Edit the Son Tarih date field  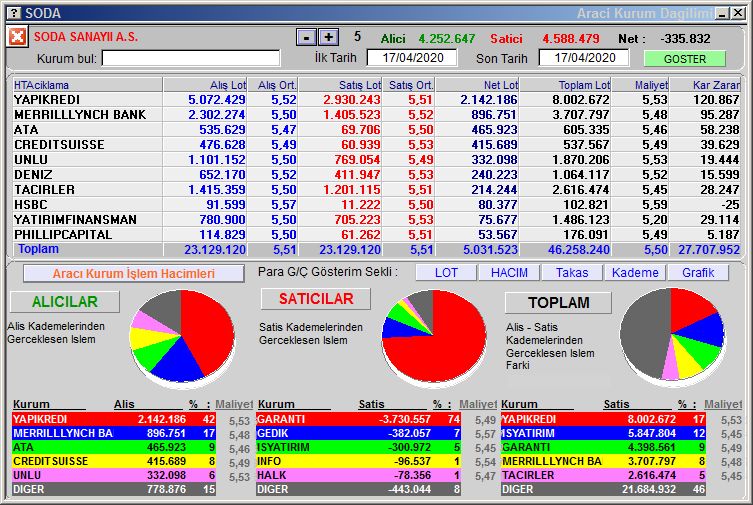(x=584, y=58)
